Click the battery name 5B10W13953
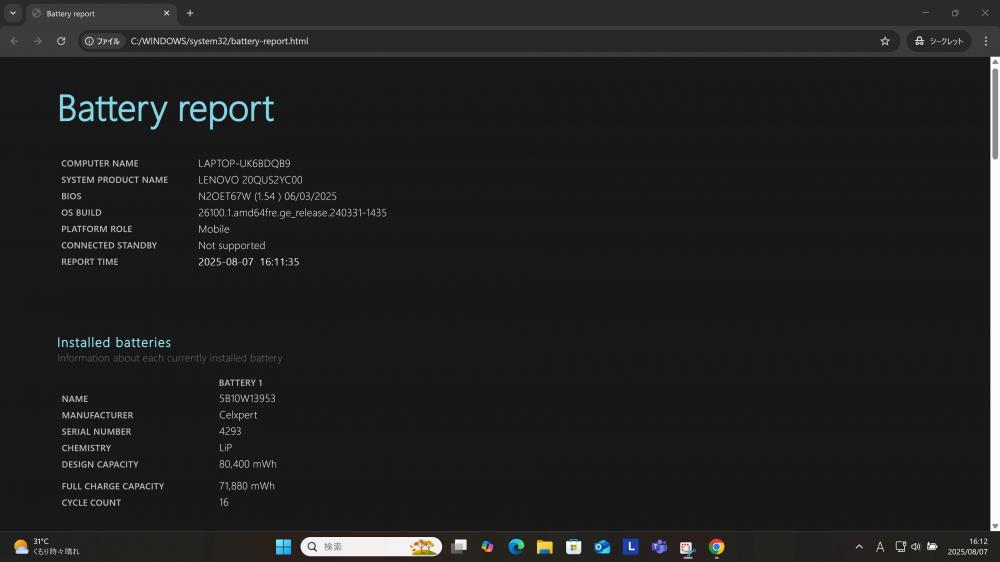 click(x=247, y=398)
